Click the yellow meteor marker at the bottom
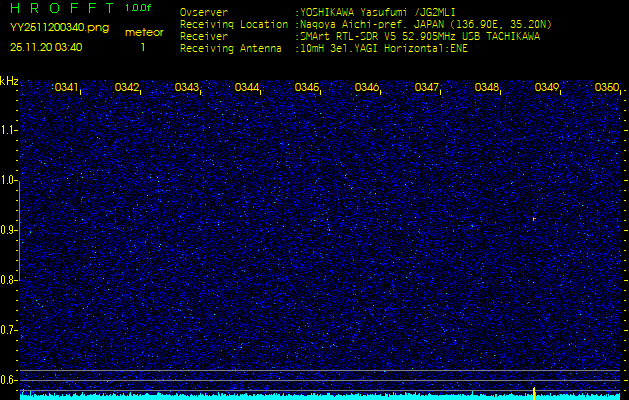This screenshot has width=629, height=400. (535, 391)
